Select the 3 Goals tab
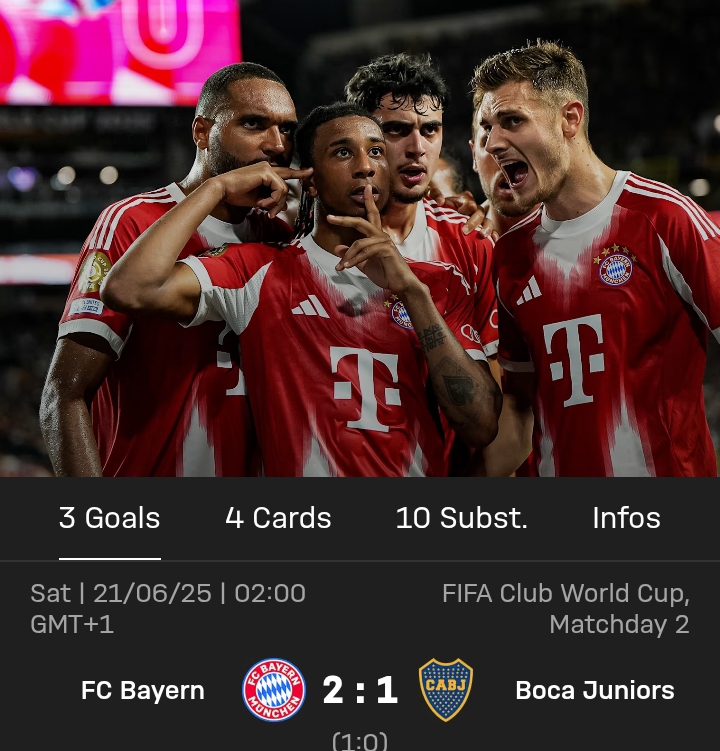The height and width of the screenshot is (751, 720). click(x=110, y=518)
